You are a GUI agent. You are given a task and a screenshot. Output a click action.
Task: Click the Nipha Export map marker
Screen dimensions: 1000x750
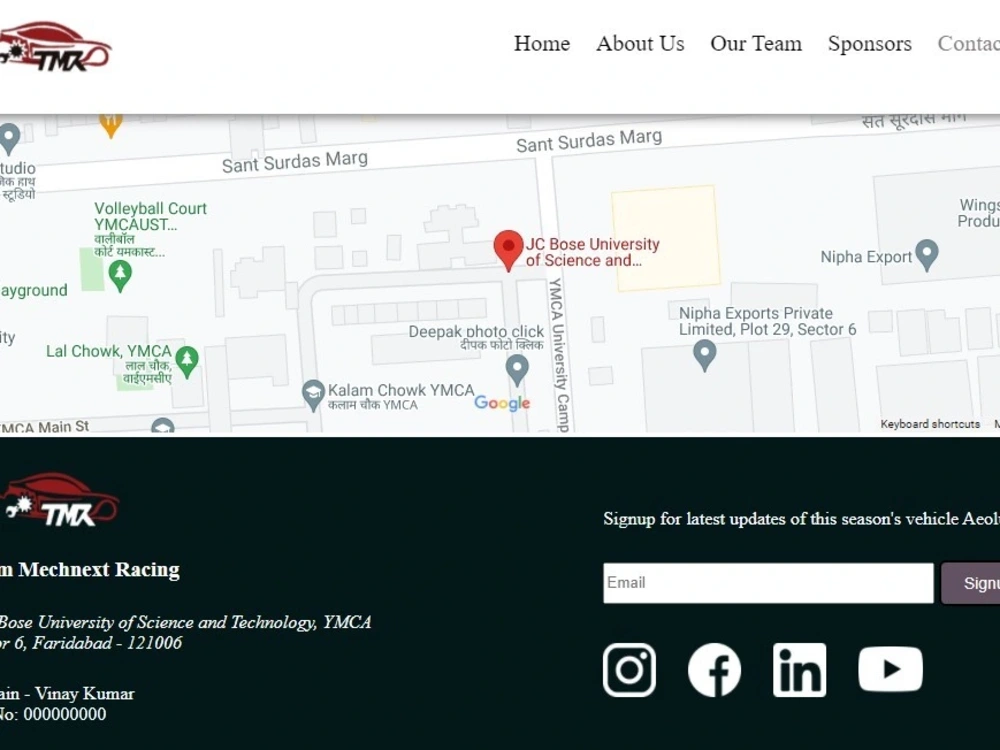point(927,255)
